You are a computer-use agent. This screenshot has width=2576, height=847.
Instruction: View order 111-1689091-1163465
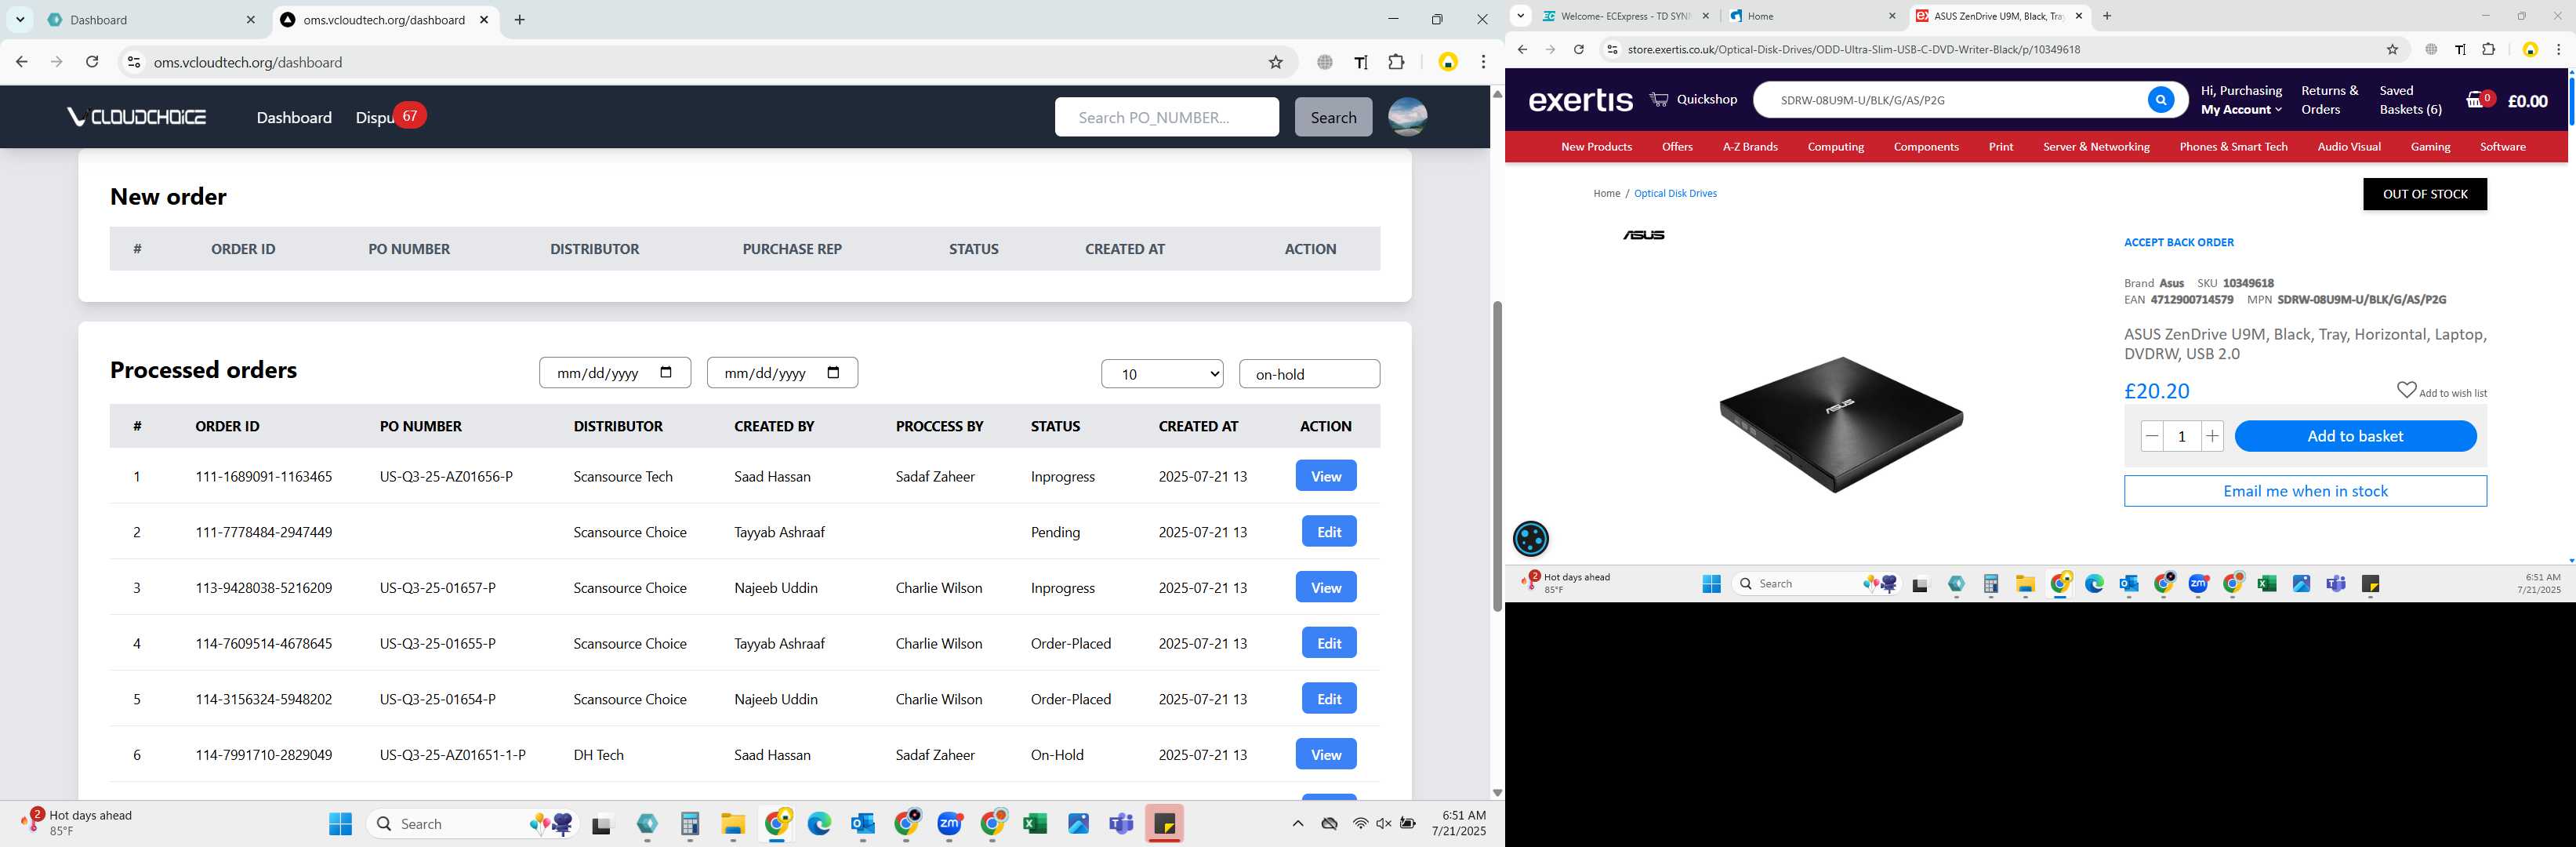(x=1325, y=476)
